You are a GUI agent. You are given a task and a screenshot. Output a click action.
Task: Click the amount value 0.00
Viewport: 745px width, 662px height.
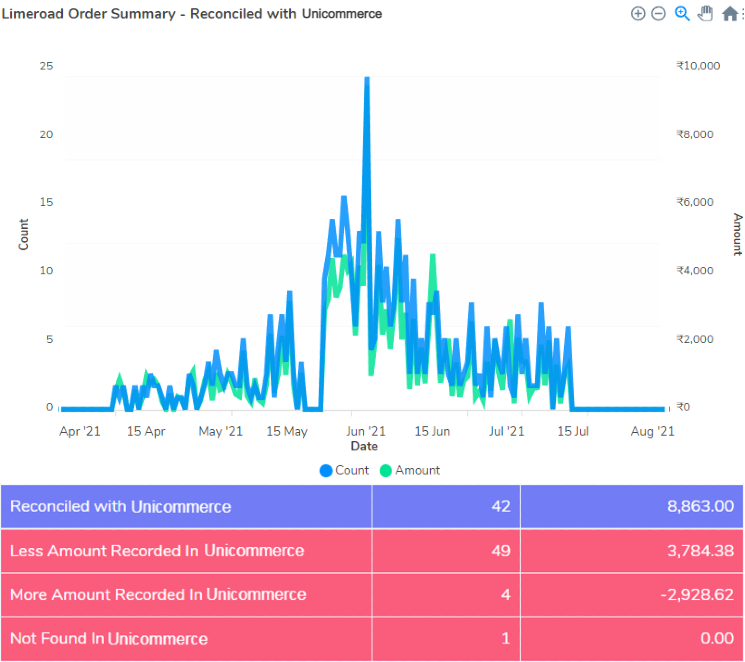[717, 639]
